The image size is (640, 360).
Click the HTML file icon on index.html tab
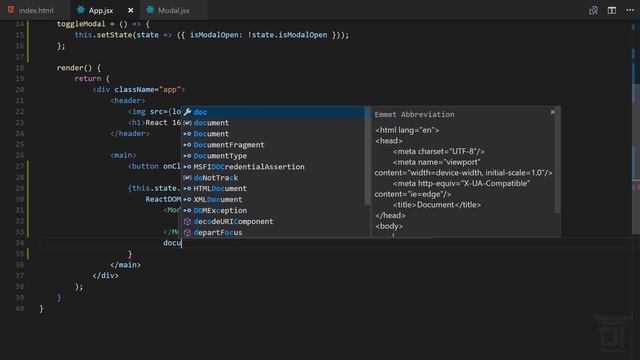pyautogui.click(x=11, y=10)
